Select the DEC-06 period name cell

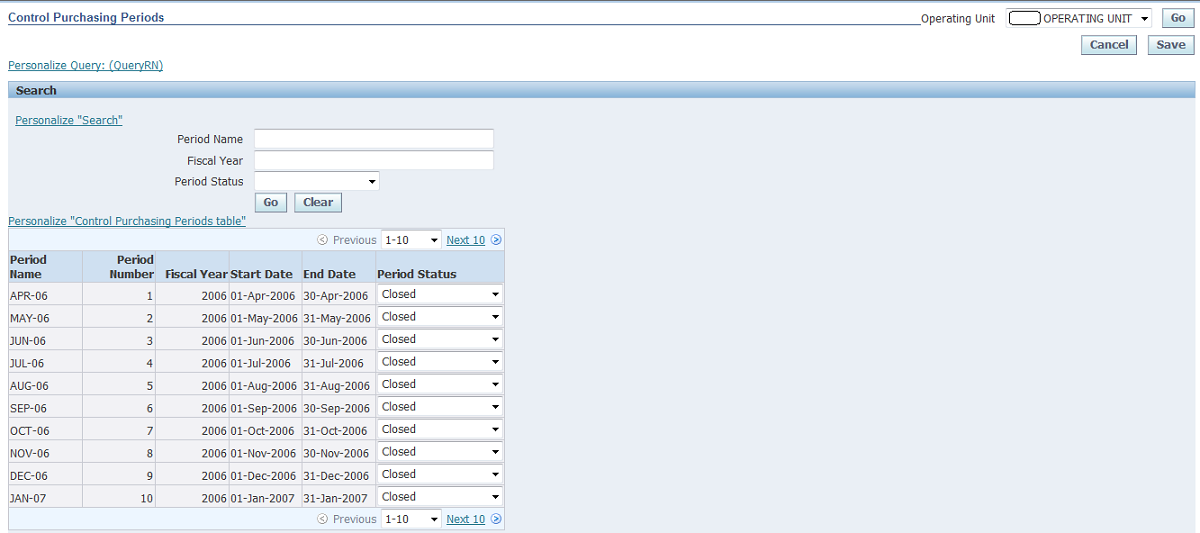(46, 475)
